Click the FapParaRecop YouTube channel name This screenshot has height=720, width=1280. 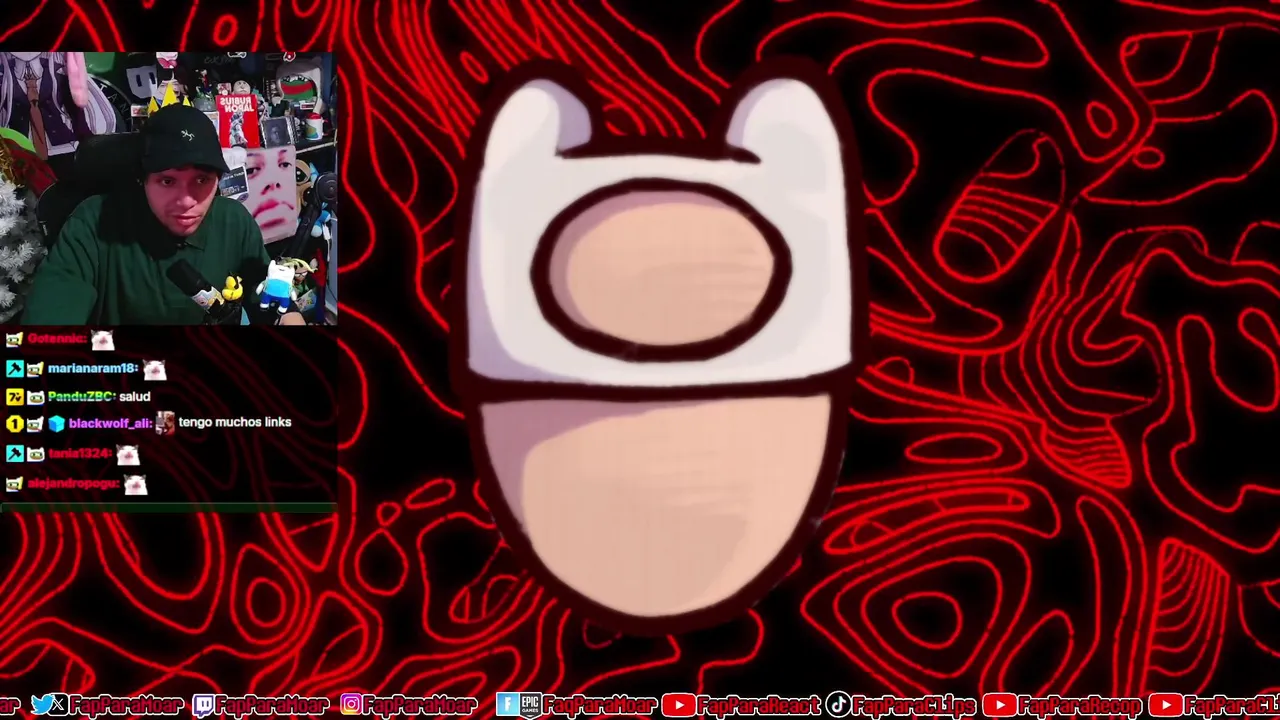(x=1079, y=705)
